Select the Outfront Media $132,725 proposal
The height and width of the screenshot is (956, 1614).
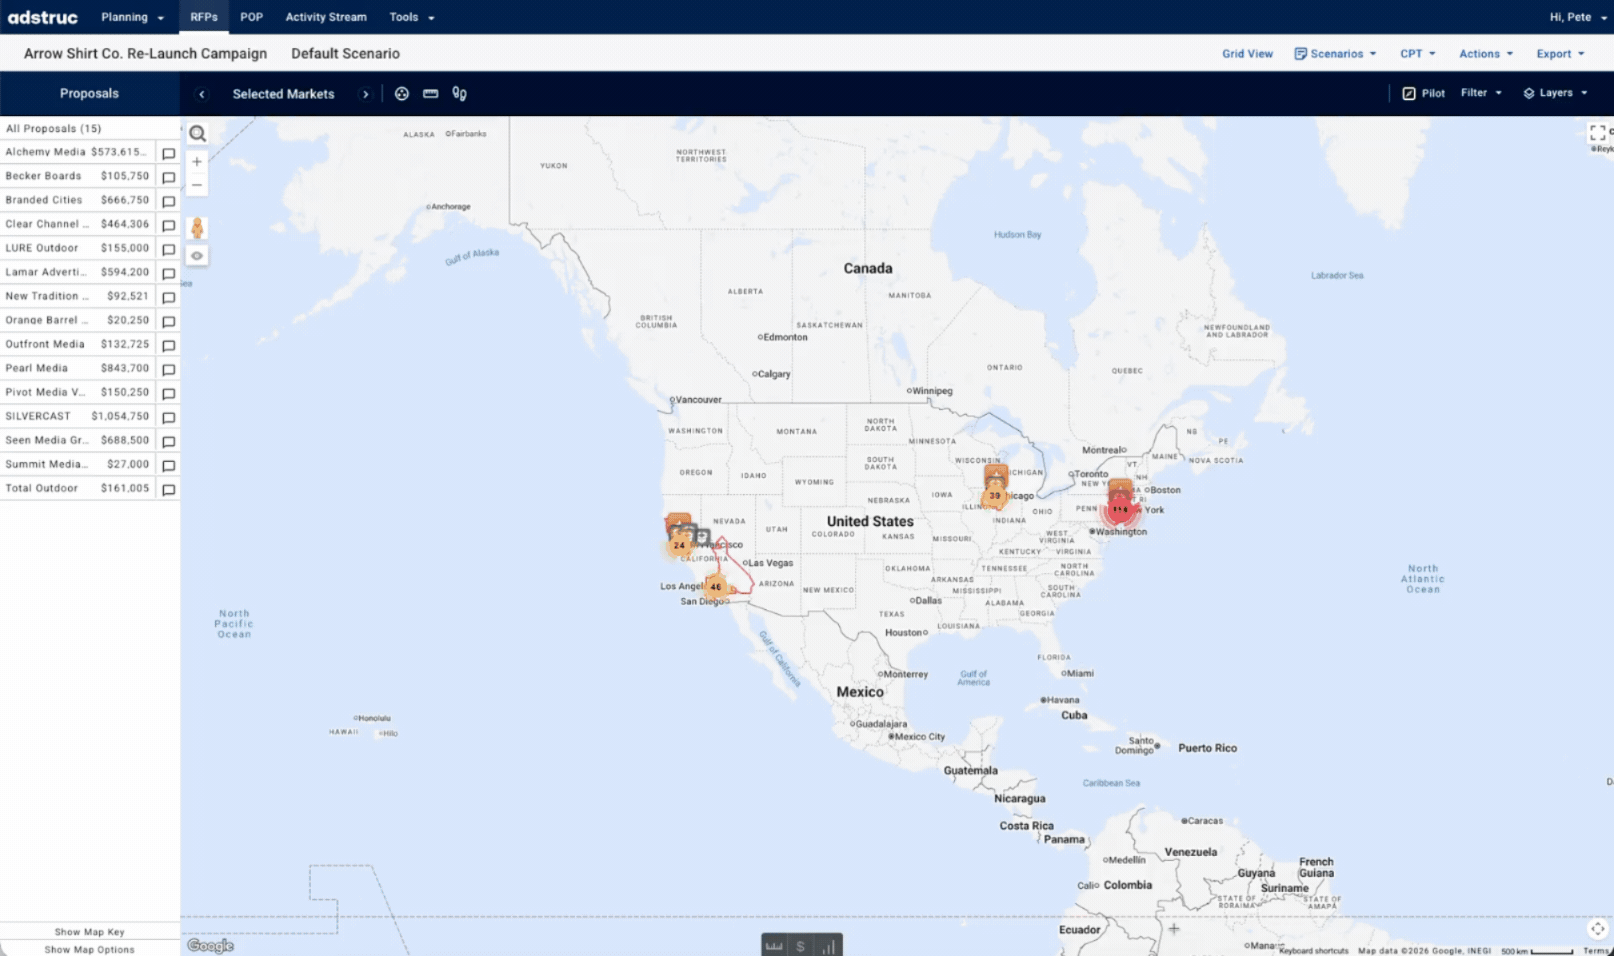(x=77, y=344)
